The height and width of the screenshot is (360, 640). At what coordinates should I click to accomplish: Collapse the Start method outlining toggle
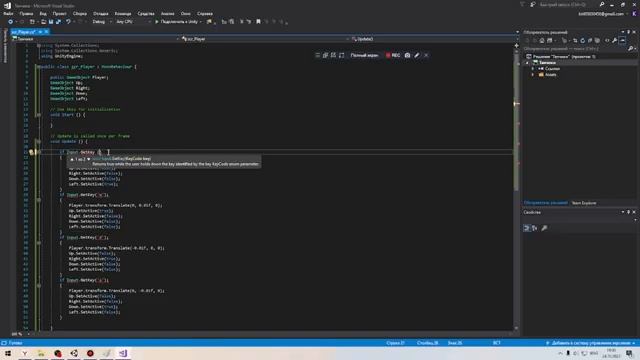(39, 115)
